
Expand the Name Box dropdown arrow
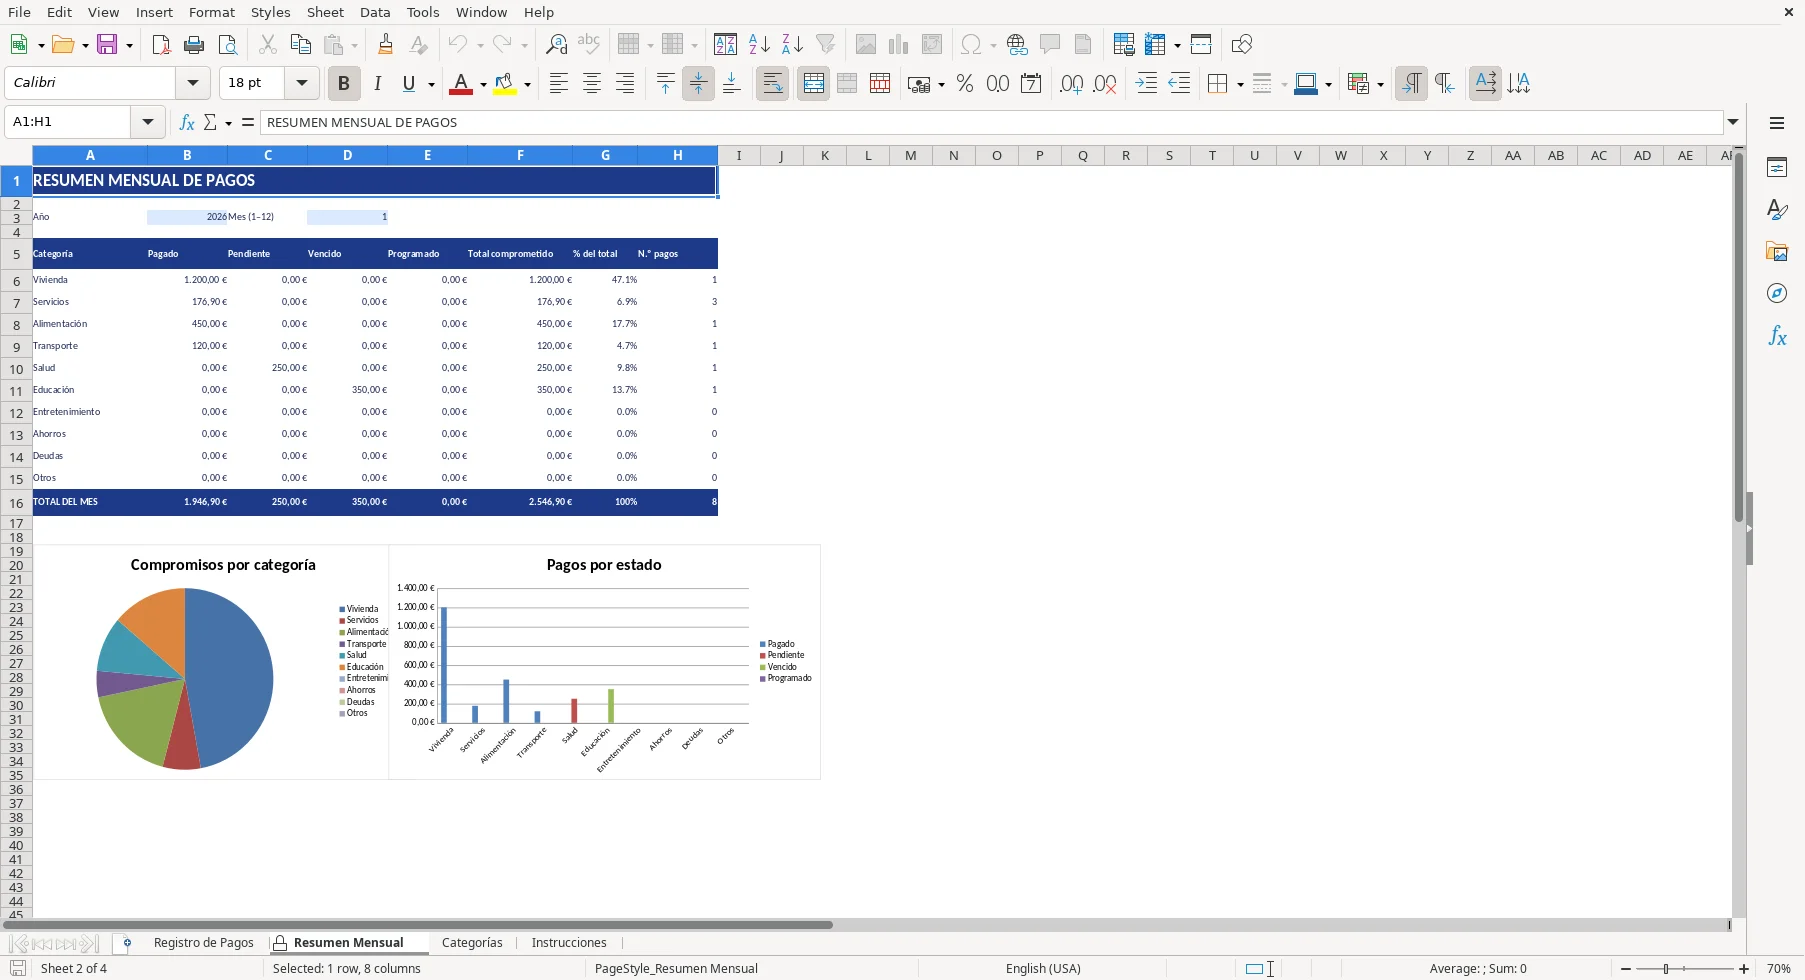[148, 122]
